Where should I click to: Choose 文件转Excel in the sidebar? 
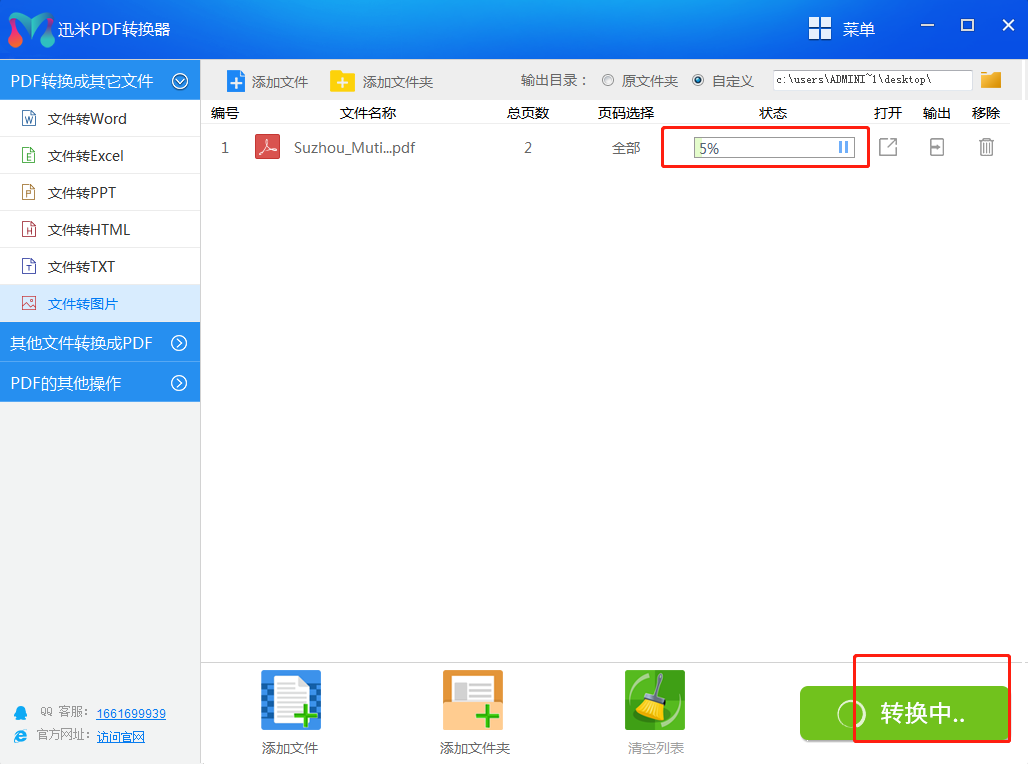tap(86, 156)
